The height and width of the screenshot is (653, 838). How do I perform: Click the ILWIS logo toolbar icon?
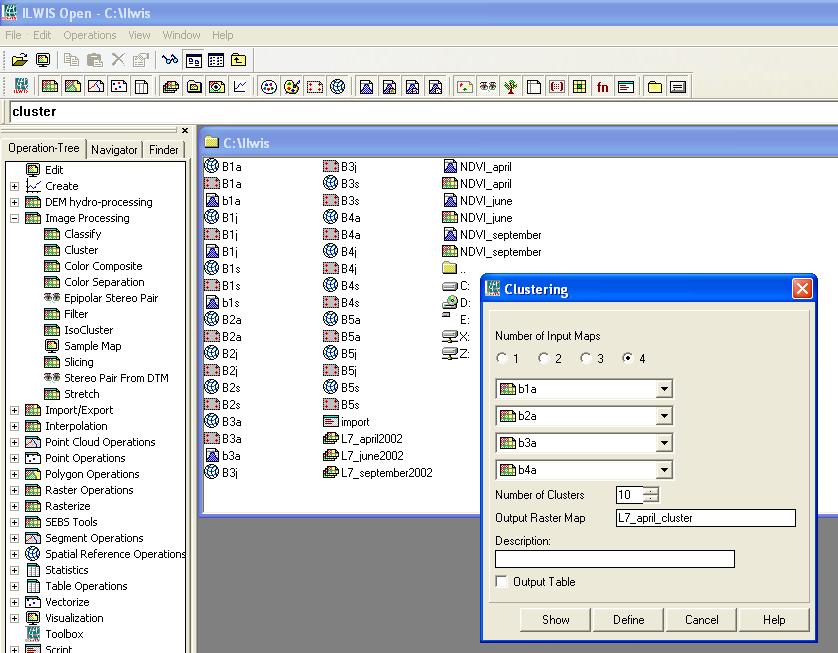tap(21, 87)
